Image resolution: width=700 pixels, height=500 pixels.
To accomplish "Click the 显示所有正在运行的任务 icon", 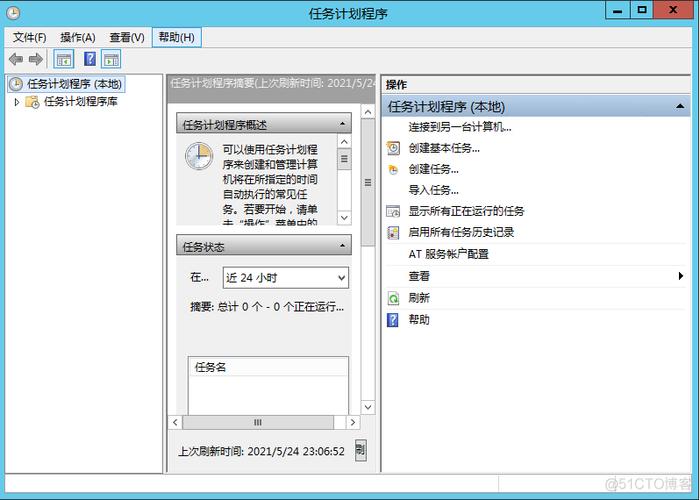I will 393,211.
